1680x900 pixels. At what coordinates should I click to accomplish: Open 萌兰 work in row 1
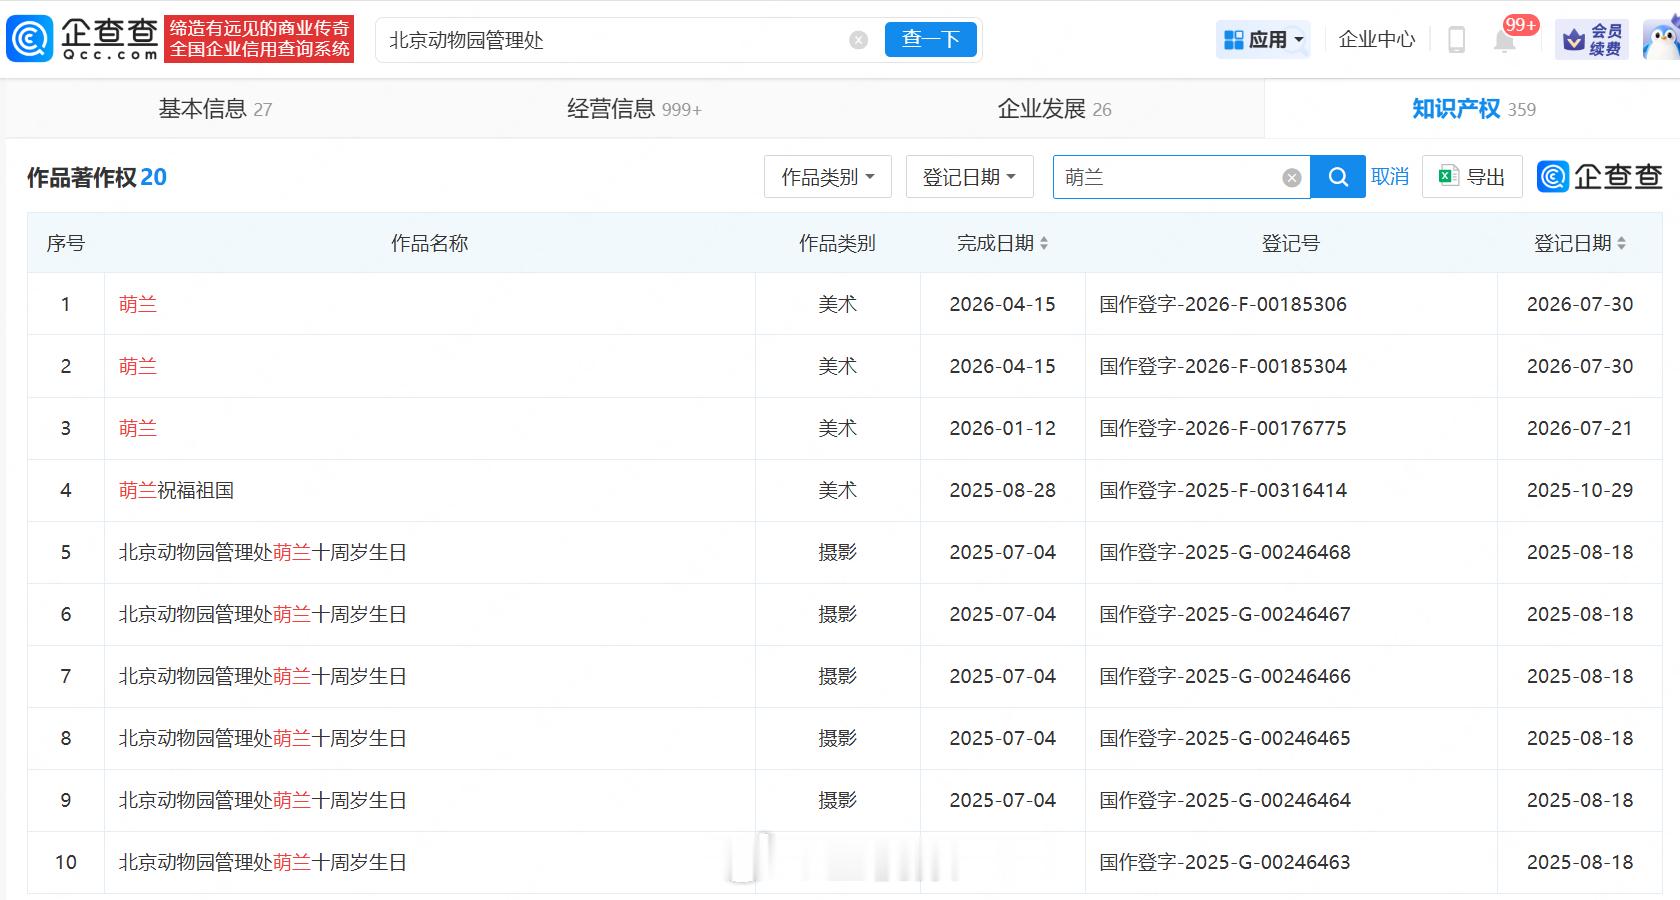(x=138, y=304)
